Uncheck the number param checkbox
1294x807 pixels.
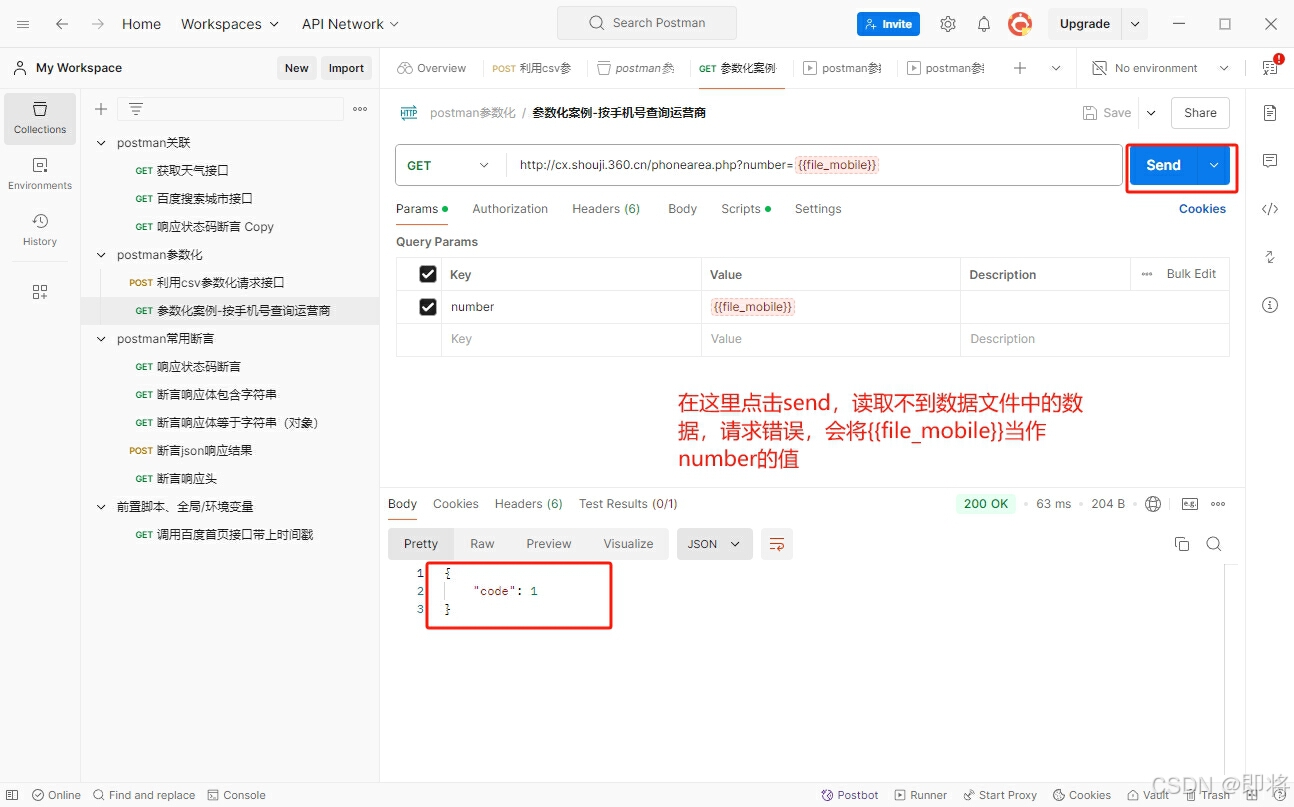428,307
